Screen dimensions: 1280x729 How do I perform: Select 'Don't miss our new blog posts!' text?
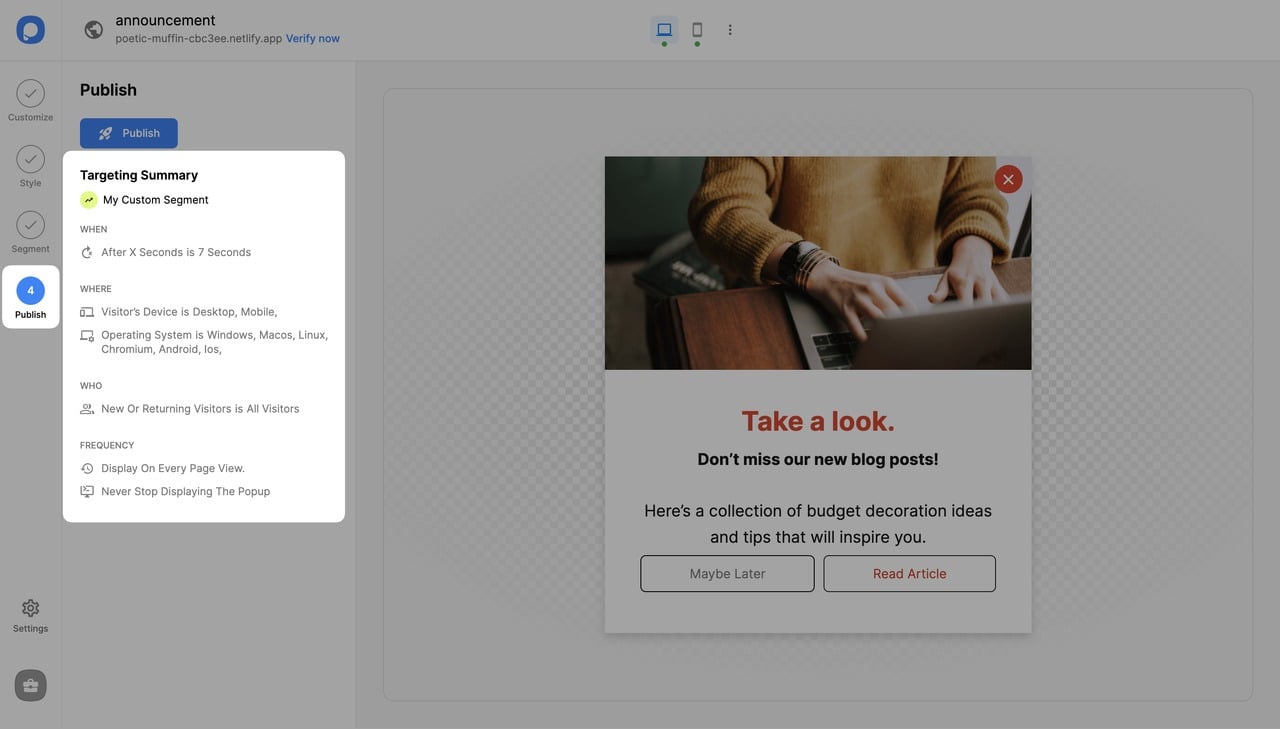tap(818, 460)
